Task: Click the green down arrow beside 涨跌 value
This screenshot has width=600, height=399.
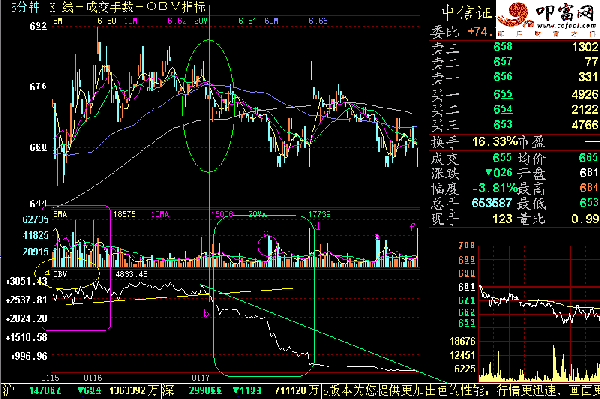Action: pos(489,173)
